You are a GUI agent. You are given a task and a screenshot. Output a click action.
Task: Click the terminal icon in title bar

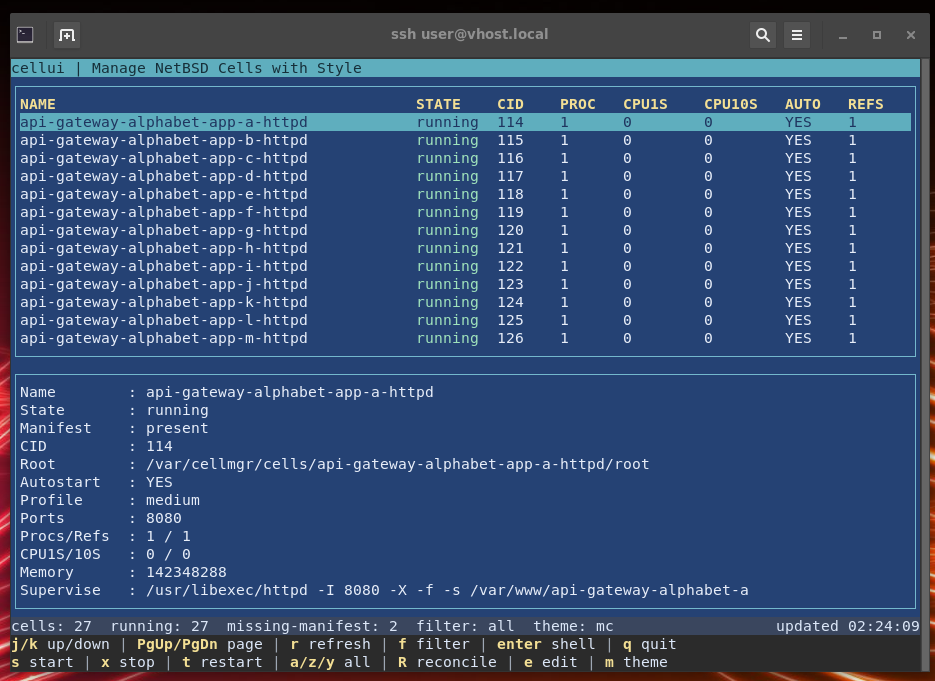coord(25,35)
